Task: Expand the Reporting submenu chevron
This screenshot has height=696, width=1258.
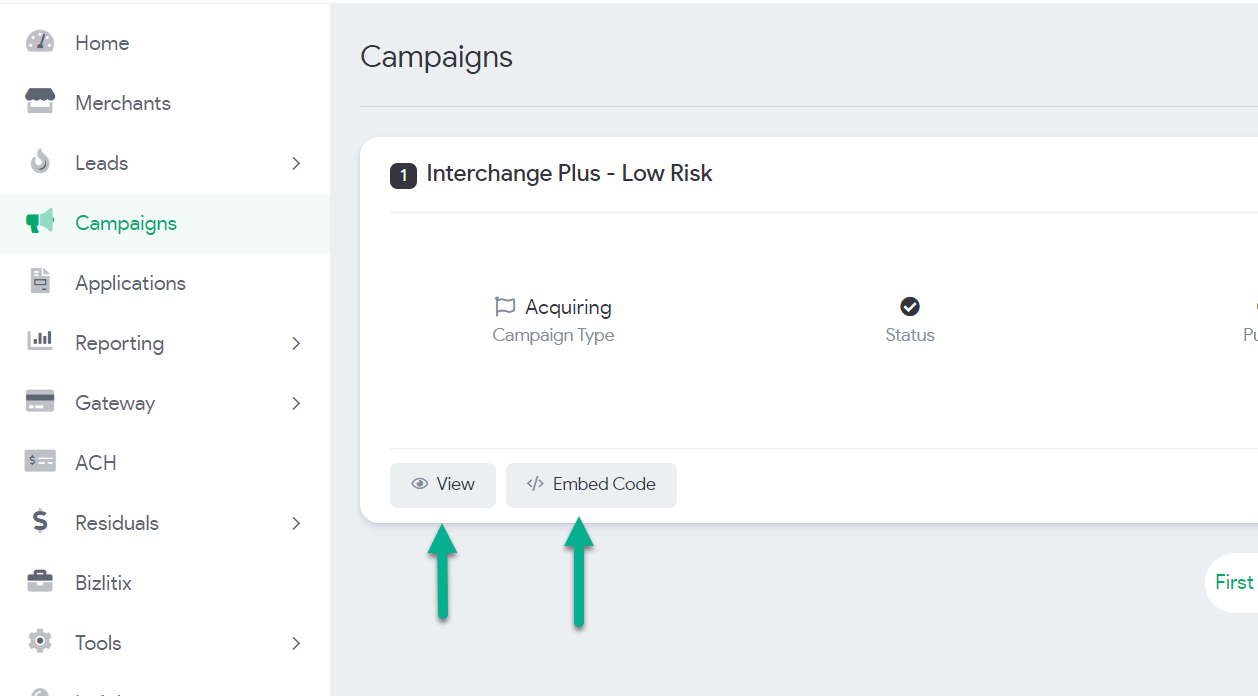Action: (296, 343)
